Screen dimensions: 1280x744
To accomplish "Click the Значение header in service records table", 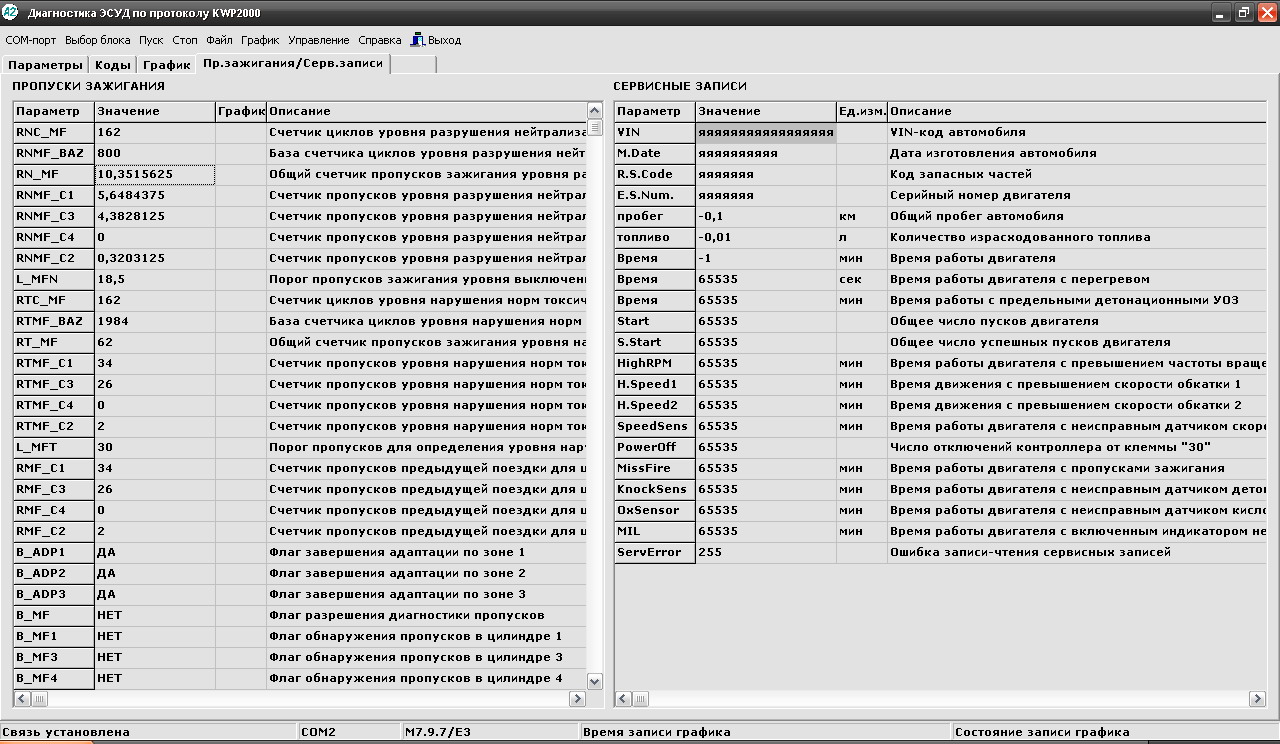I will point(766,111).
